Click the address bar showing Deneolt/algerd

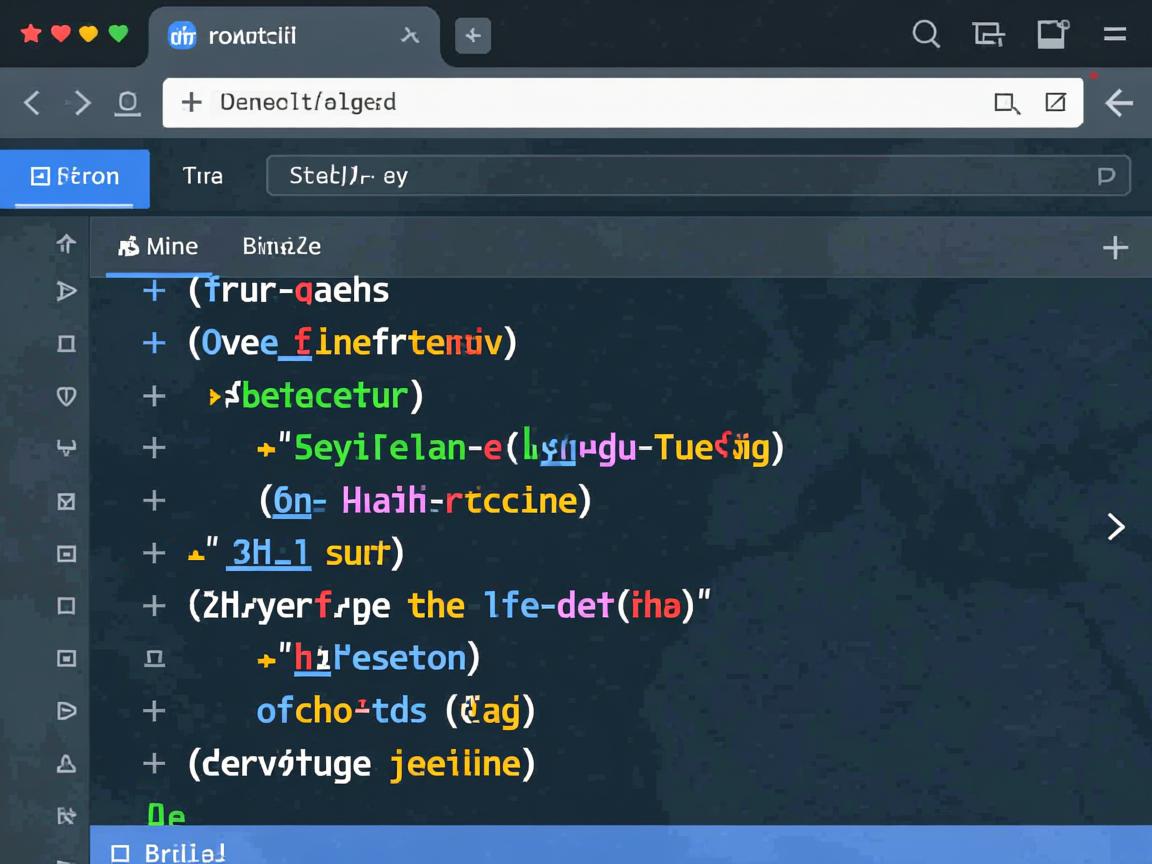click(580, 102)
